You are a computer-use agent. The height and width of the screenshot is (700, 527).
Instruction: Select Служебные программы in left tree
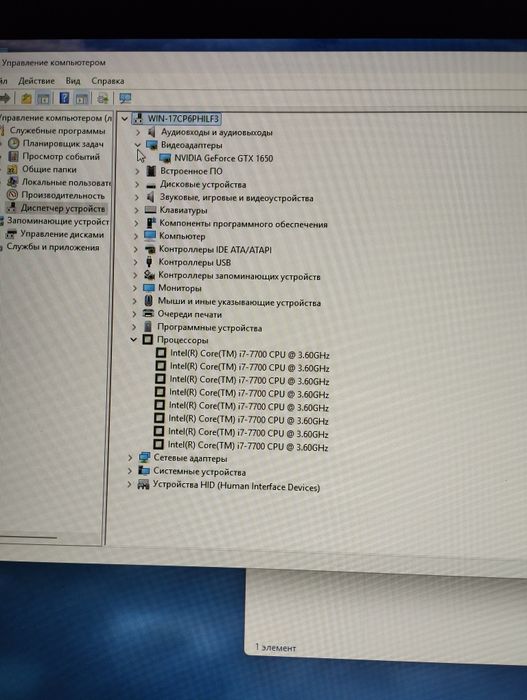[x=57, y=131]
